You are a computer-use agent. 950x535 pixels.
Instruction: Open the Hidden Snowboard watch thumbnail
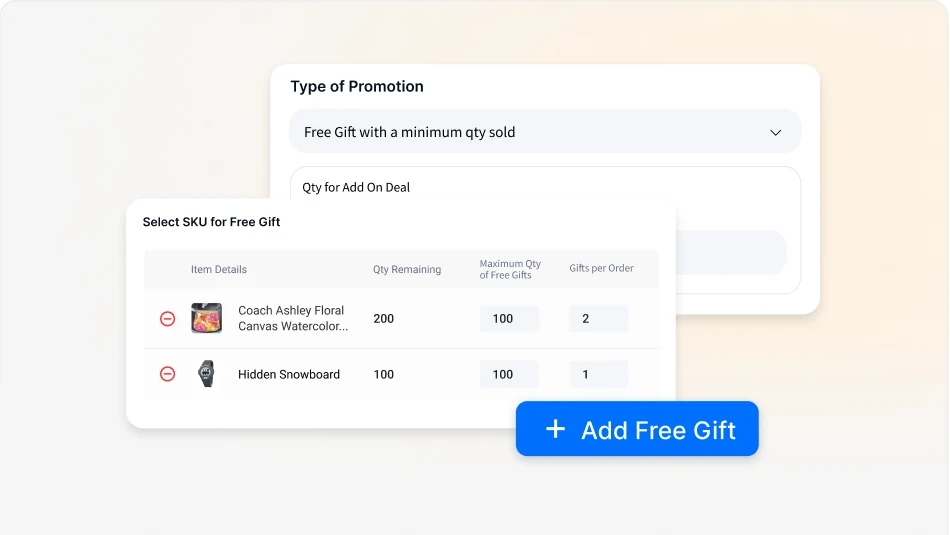pyautogui.click(x=207, y=373)
